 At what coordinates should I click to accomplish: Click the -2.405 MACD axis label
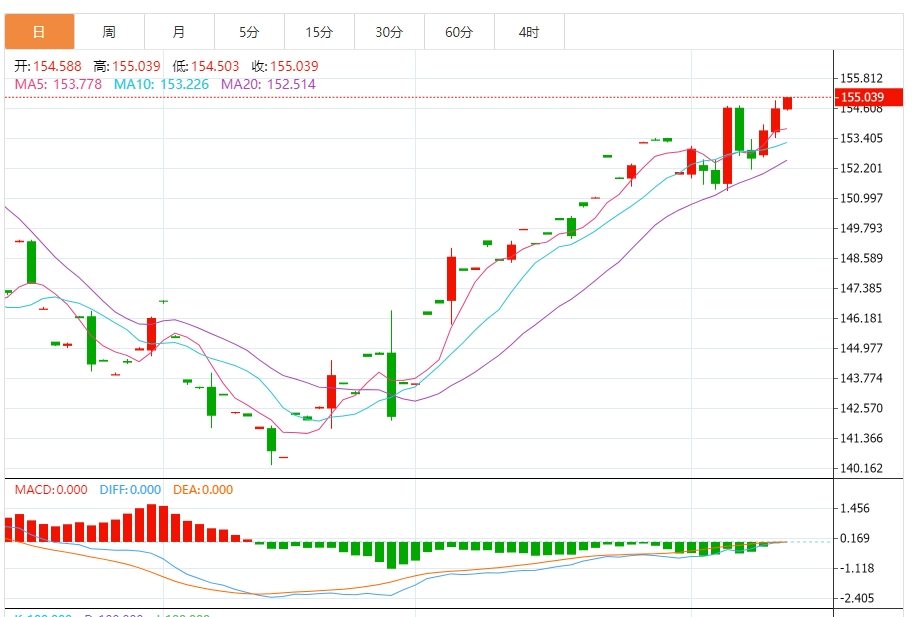pyautogui.click(x=857, y=598)
